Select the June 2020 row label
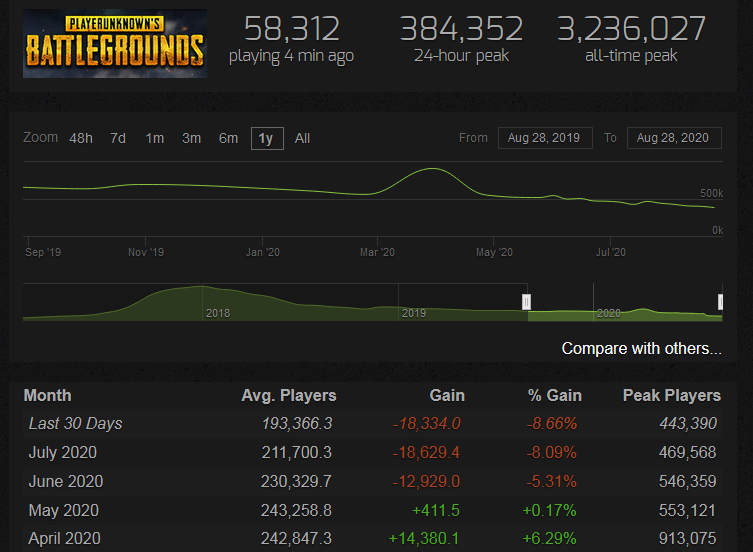The width and height of the screenshot is (753, 552). click(66, 481)
